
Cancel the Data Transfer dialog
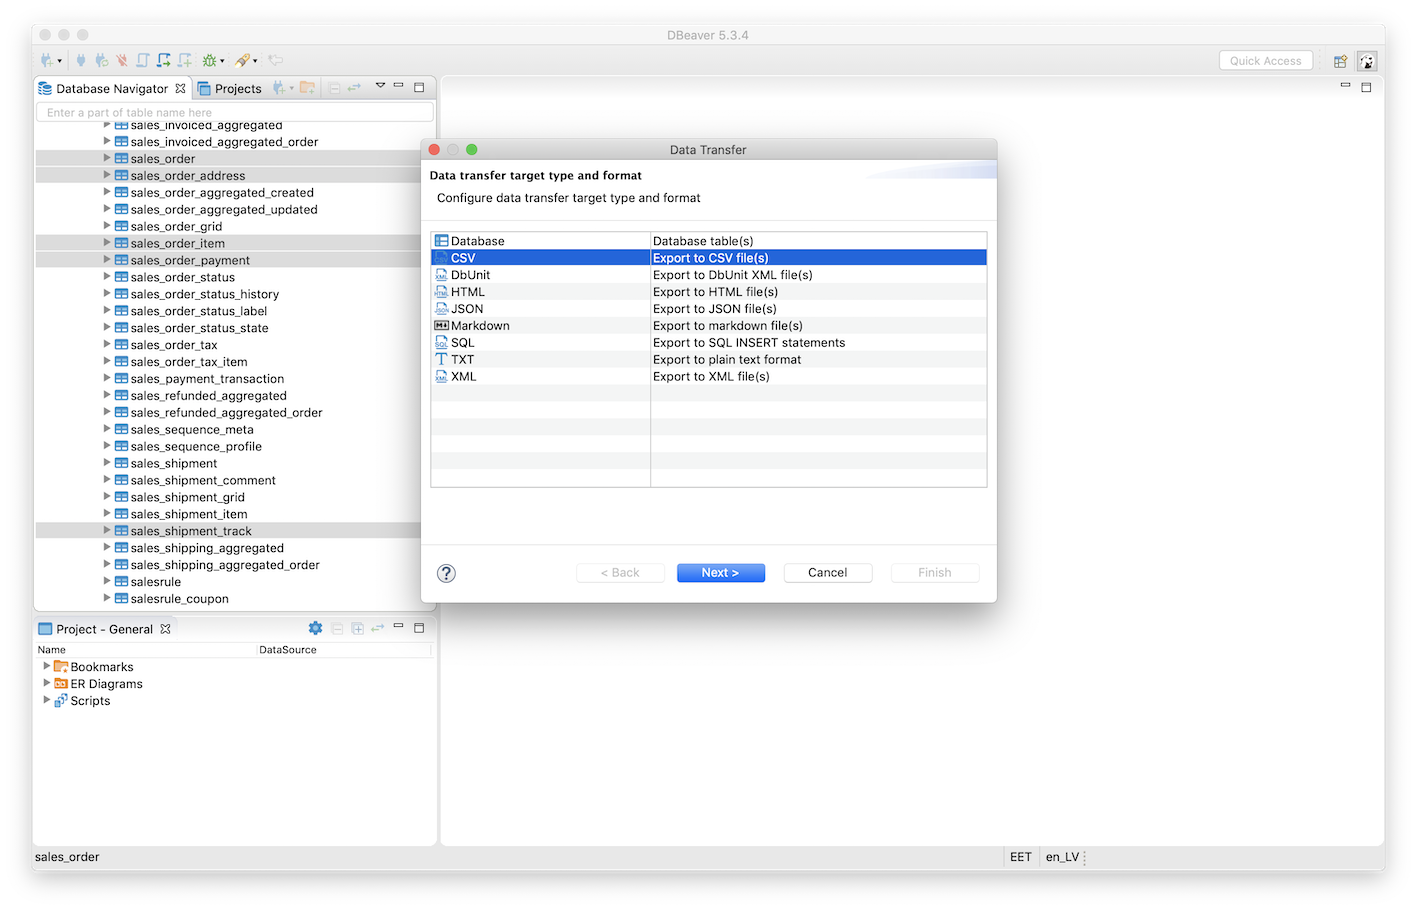(827, 572)
